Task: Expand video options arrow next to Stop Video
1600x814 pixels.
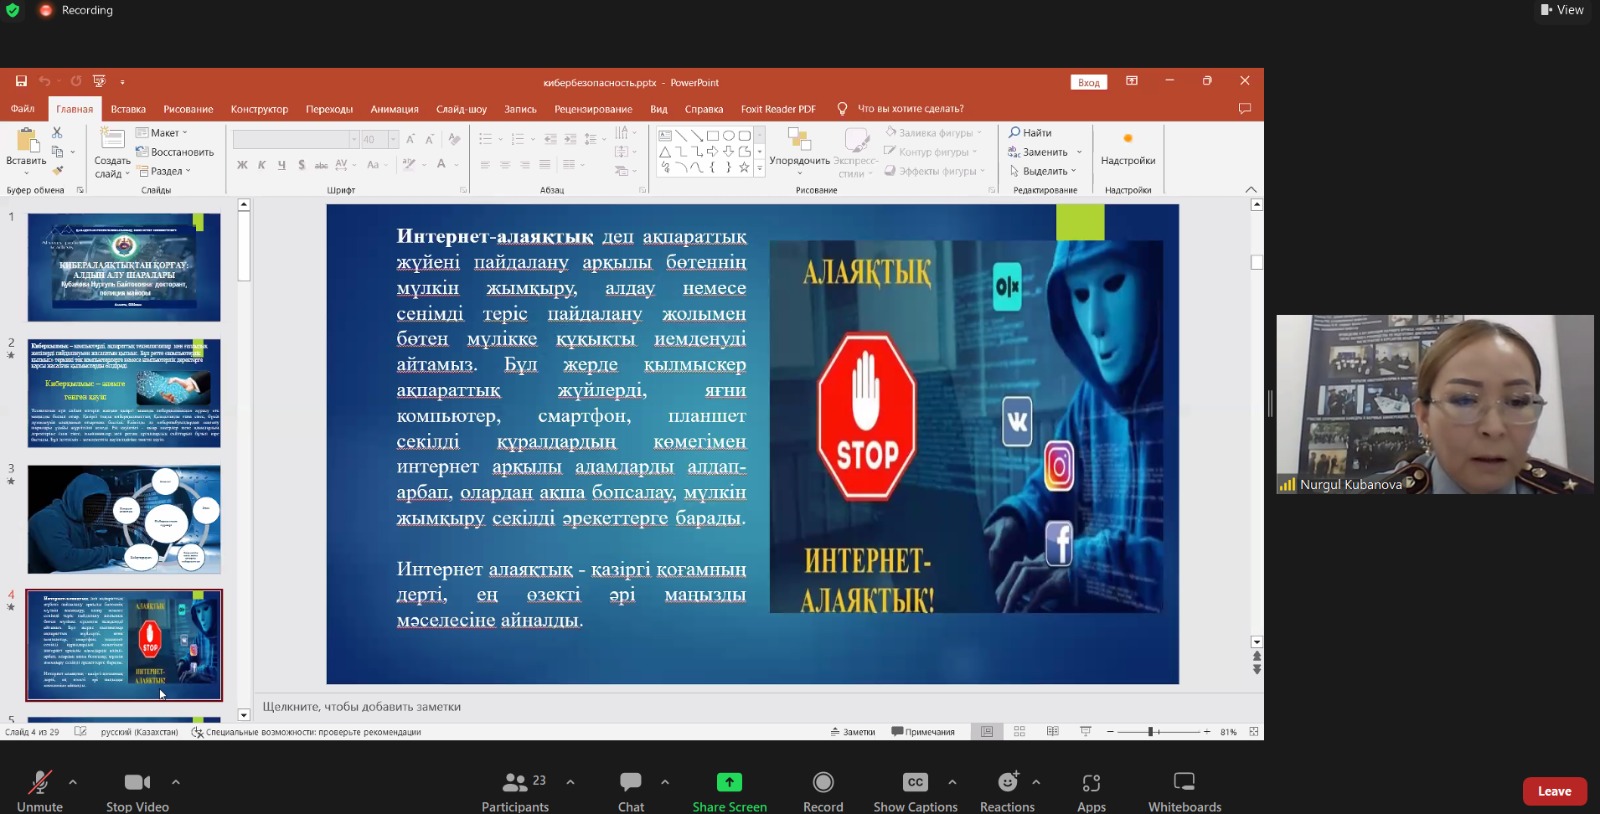Action: pos(176,782)
